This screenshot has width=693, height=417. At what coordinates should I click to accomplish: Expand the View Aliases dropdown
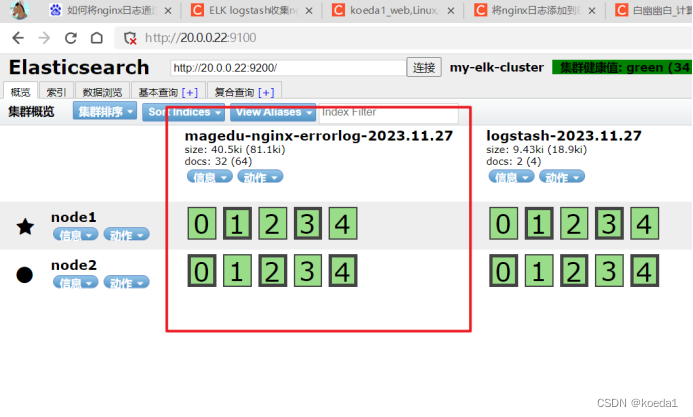pyautogui.click(x=273, y=112)
